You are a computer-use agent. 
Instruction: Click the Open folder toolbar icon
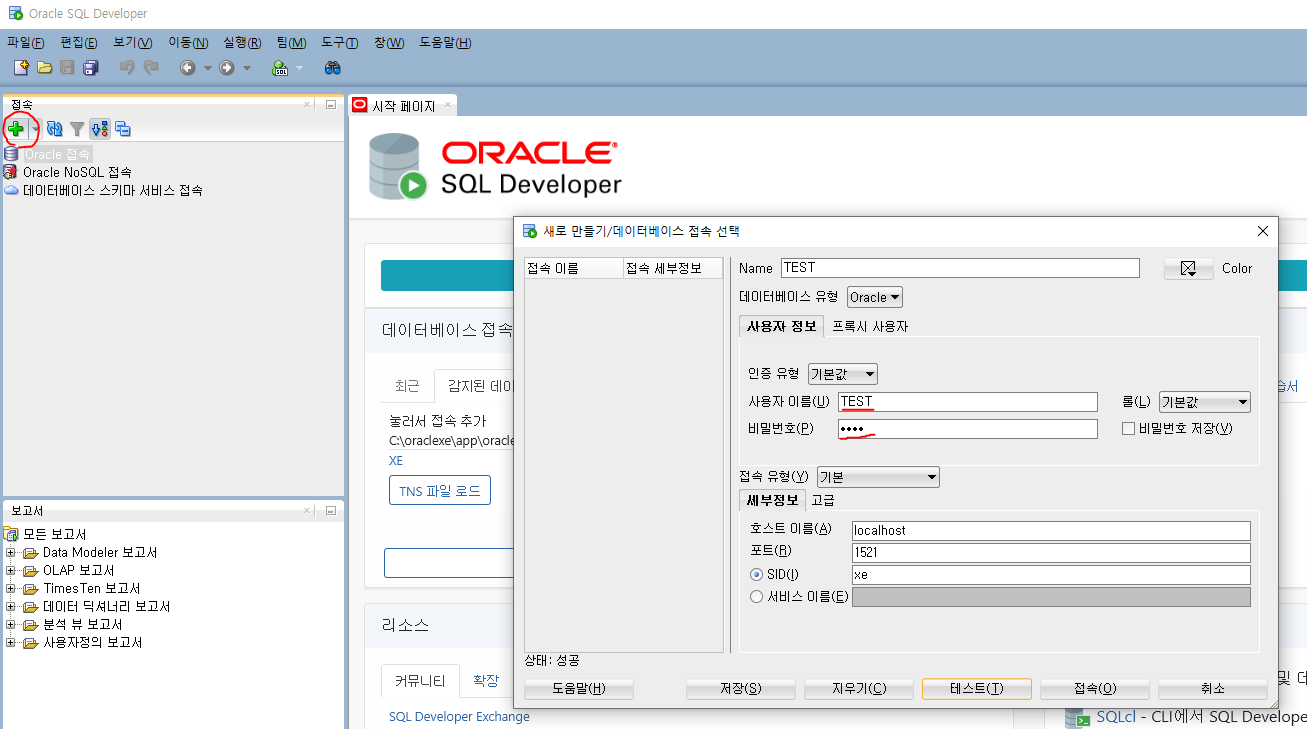point(44,68)
